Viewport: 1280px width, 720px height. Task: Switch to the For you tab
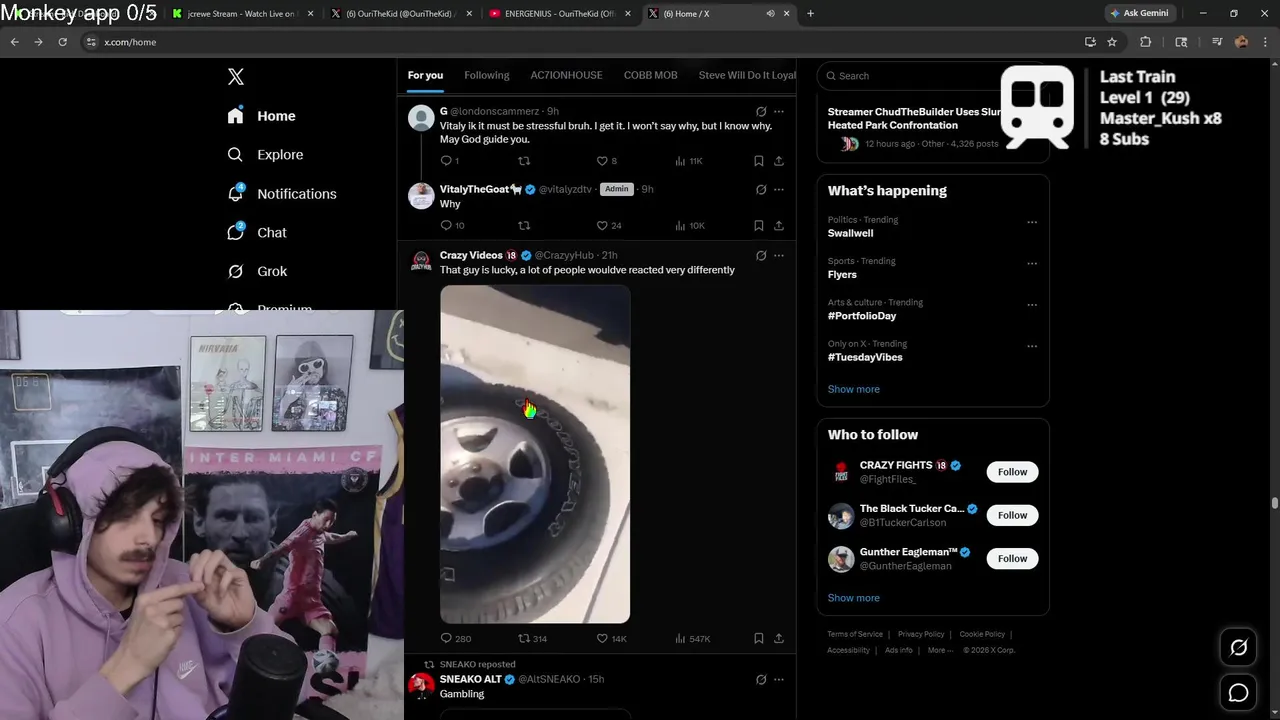click(x=425, y=75)
